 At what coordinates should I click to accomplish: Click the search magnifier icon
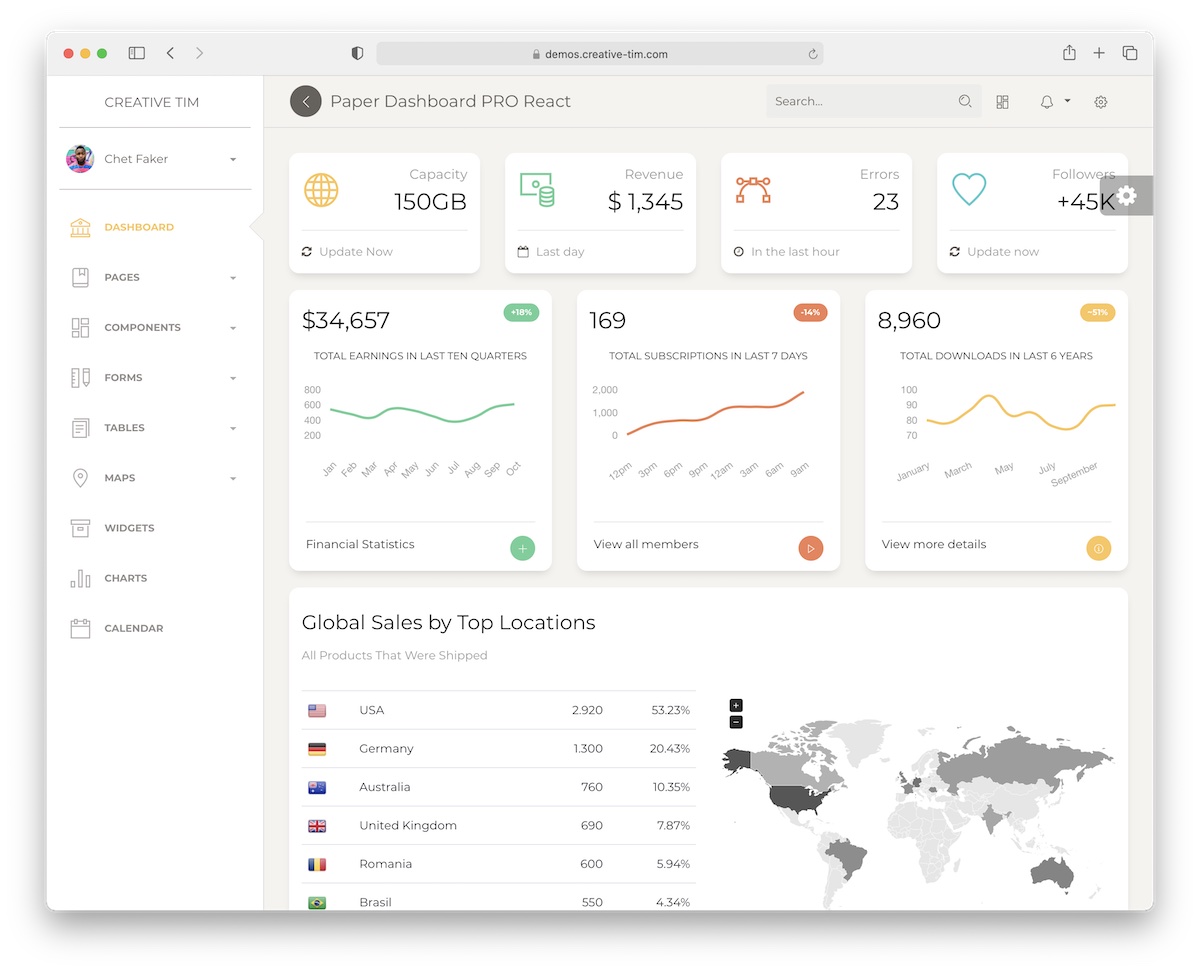(964, 101)
